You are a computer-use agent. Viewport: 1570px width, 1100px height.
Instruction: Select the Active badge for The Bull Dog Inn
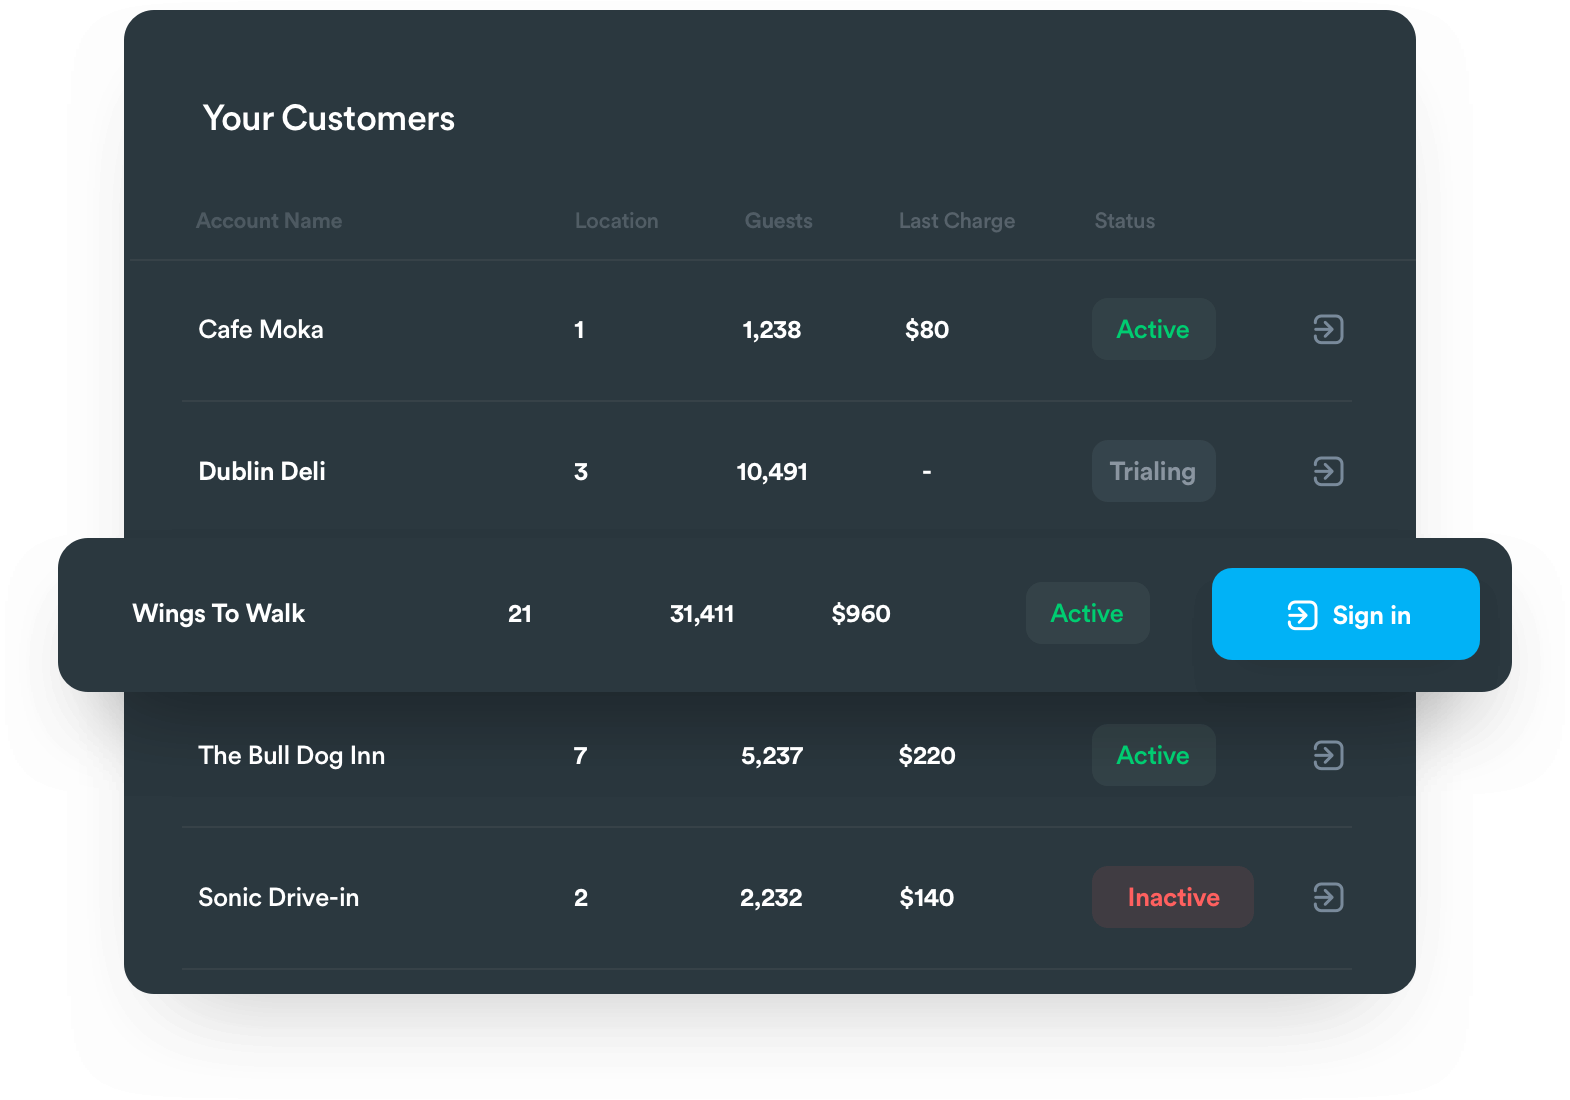1153,755
